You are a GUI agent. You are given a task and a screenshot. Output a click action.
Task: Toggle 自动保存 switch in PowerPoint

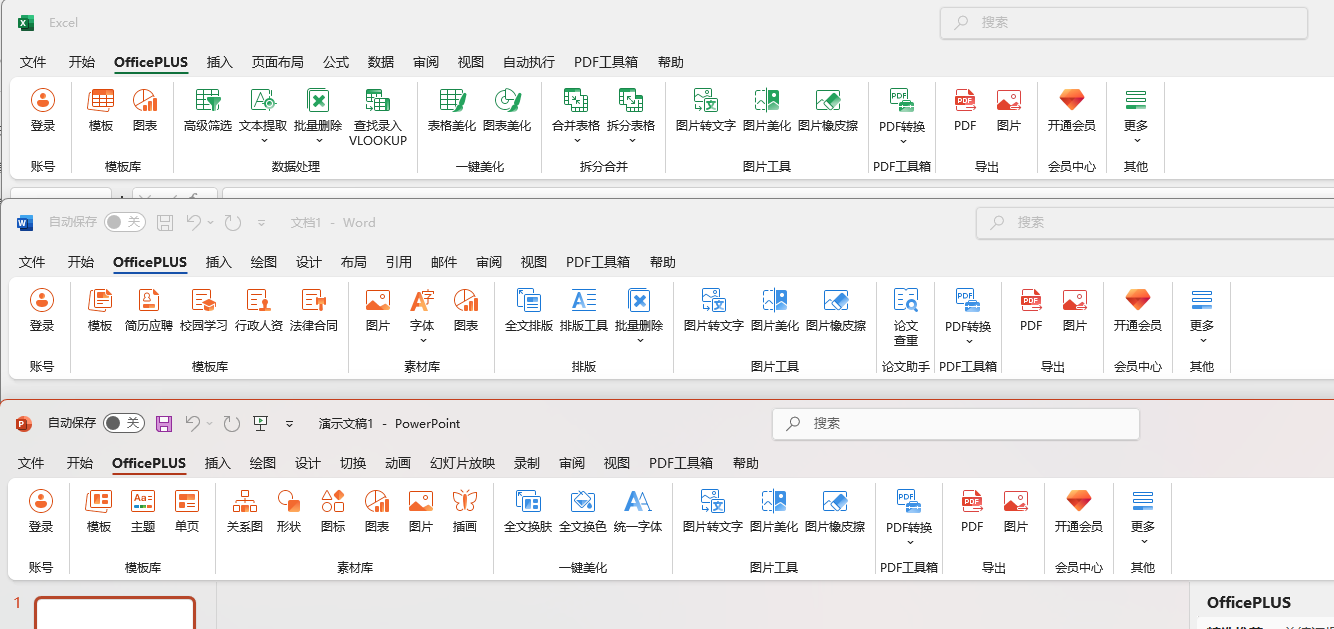point(124,423)
